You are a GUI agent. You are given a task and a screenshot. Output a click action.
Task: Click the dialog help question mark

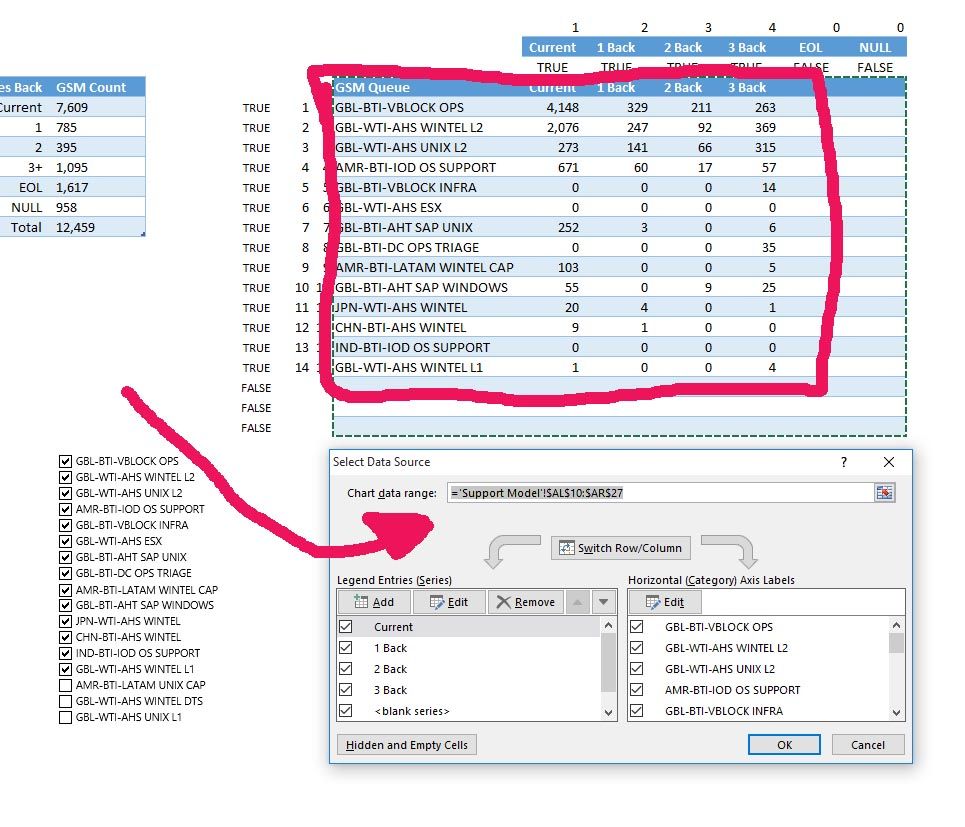[843, 462]
